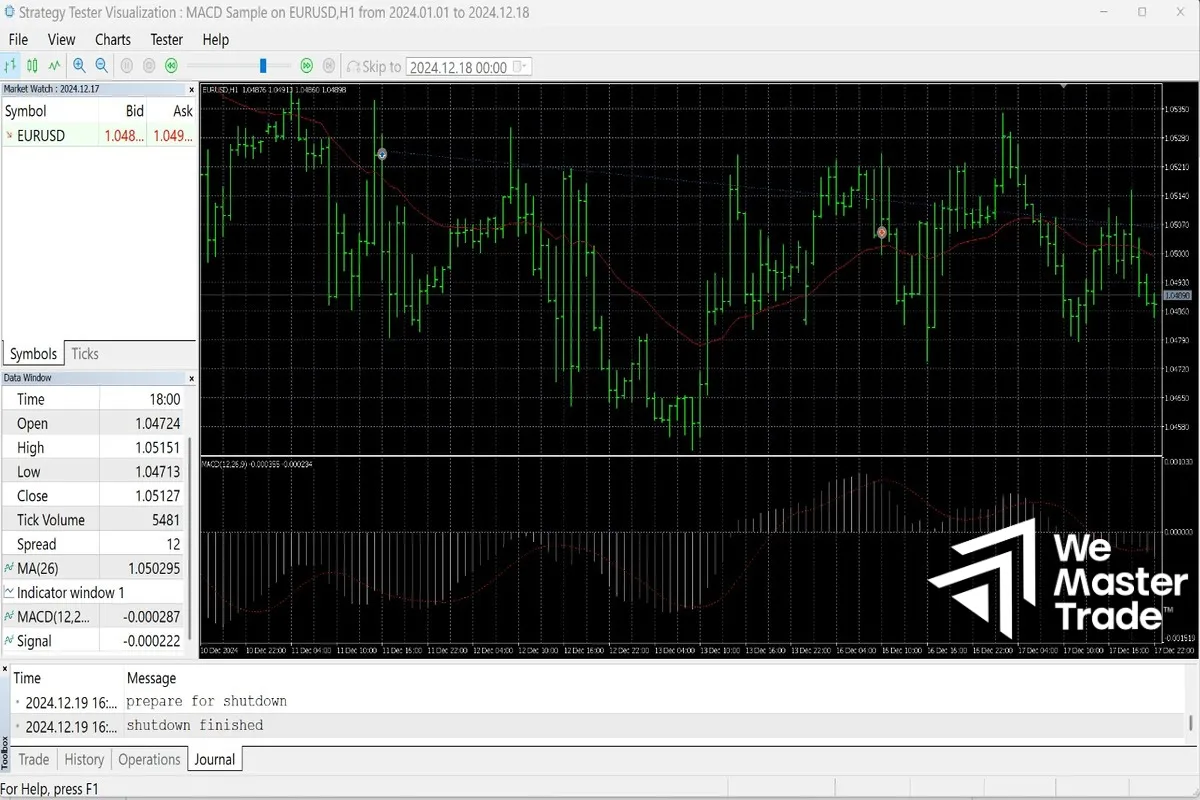Switch to the Ticks tab

[84, 353]
